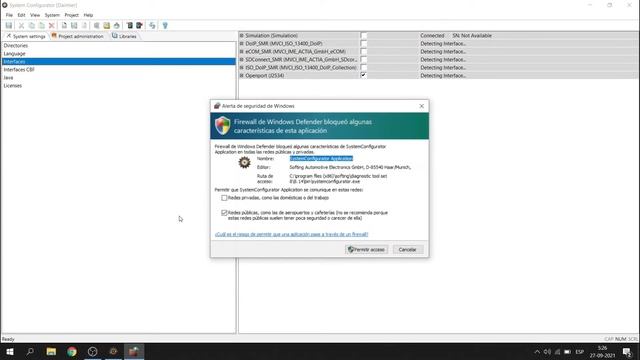
Task: Click the green undo arrows toolbar icon
Action: coord(152,25)
